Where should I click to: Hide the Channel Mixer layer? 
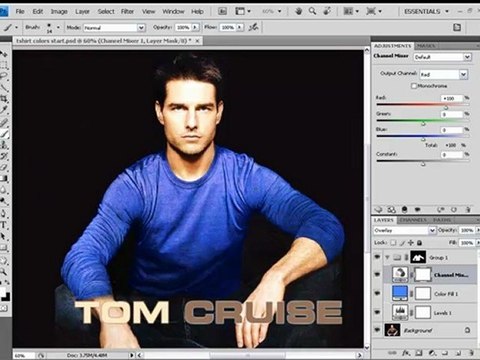pos(377,275)
